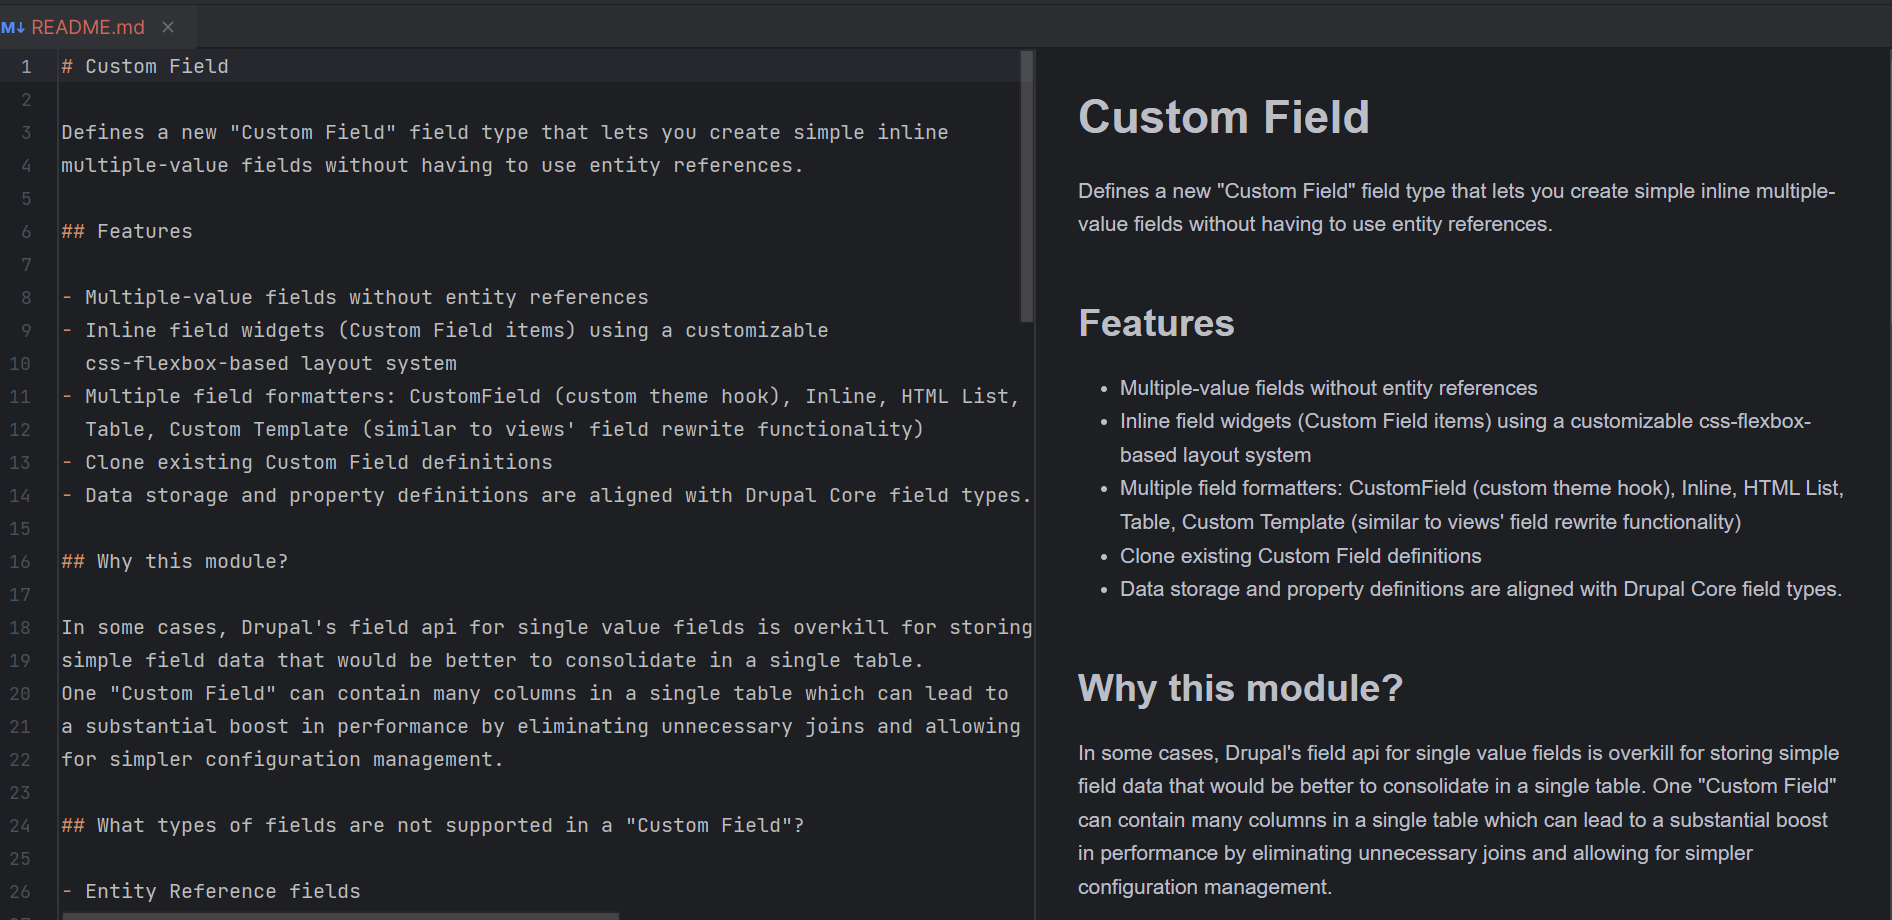The image size is (1892, 920).
Task: Click the Features heading in the preview pane
Action: point(1156,323)
